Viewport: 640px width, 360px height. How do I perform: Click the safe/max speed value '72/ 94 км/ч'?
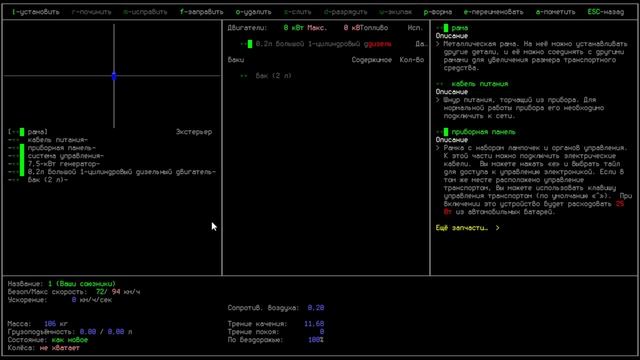(118, 292)
